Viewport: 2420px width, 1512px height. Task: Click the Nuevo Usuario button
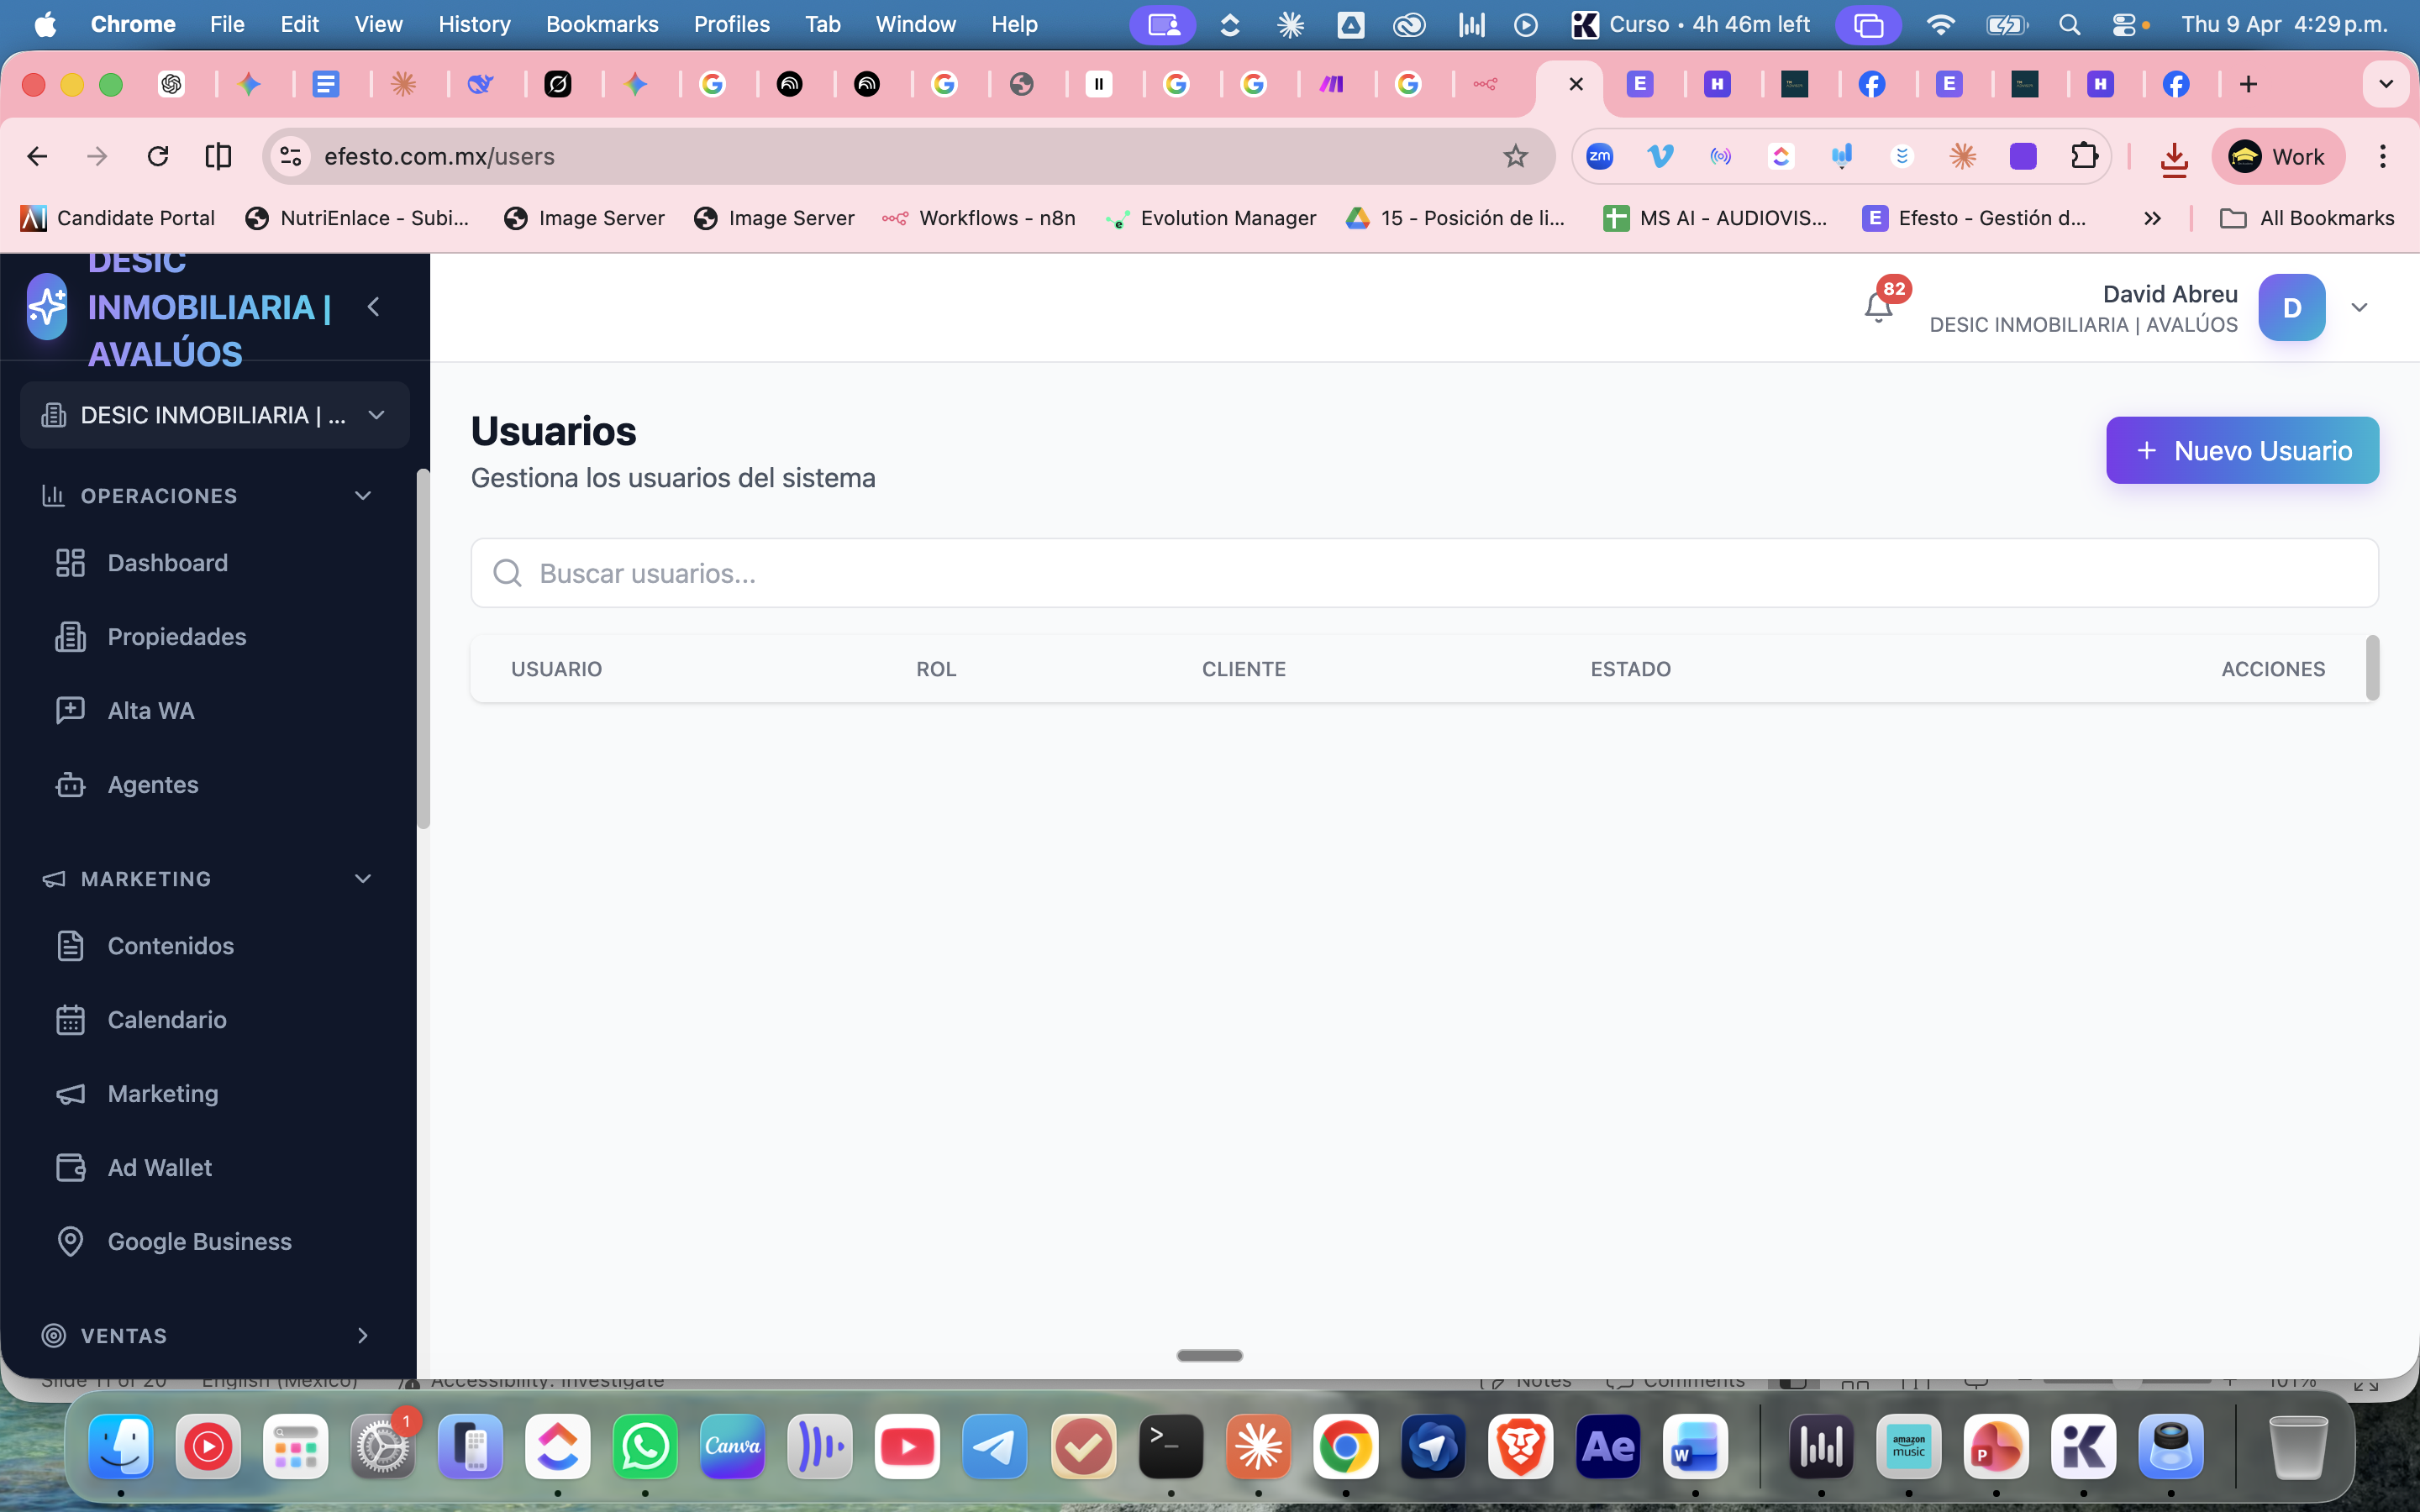[x=2242, y=451]
